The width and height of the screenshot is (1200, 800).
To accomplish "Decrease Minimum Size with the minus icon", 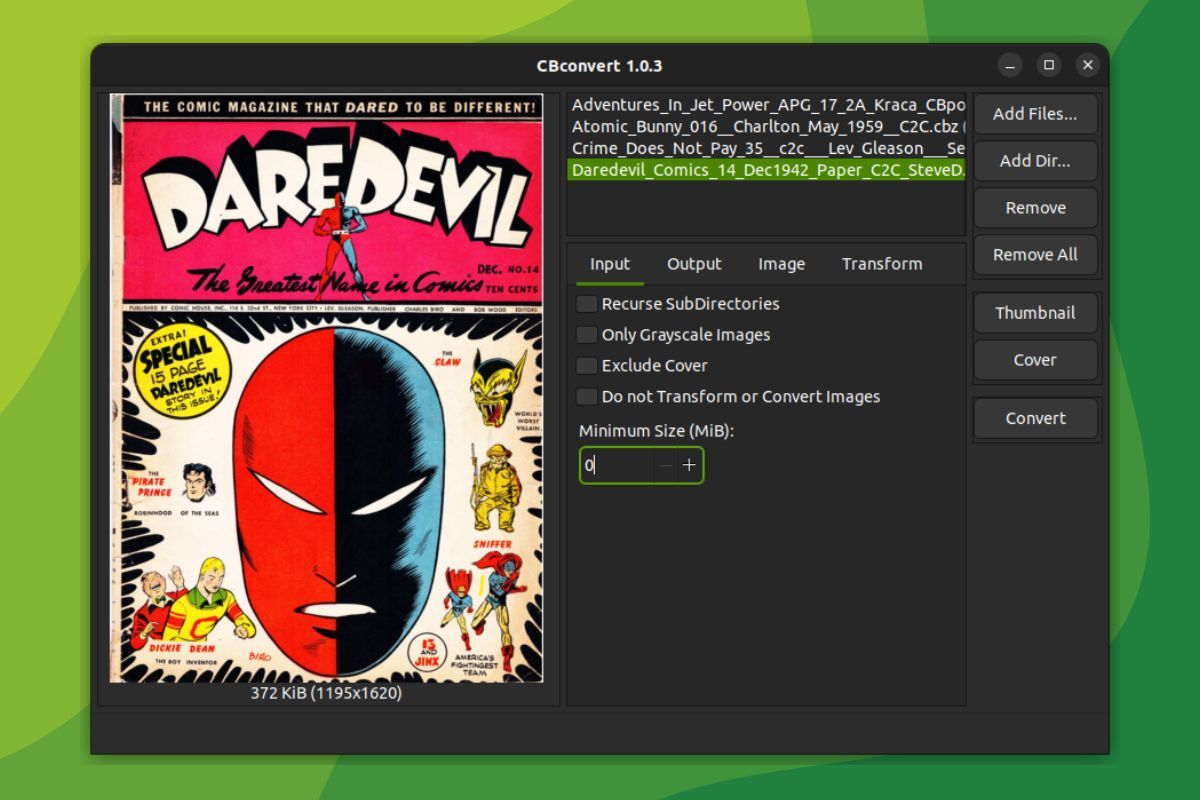I will coord(664,465).
